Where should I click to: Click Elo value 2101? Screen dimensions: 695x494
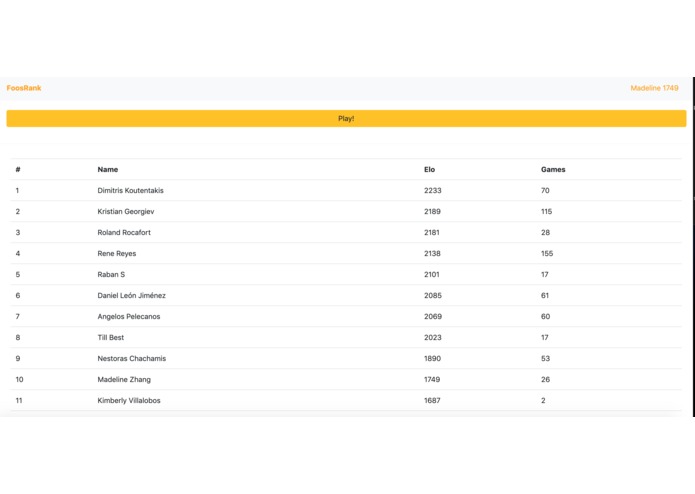pos(432,274)
